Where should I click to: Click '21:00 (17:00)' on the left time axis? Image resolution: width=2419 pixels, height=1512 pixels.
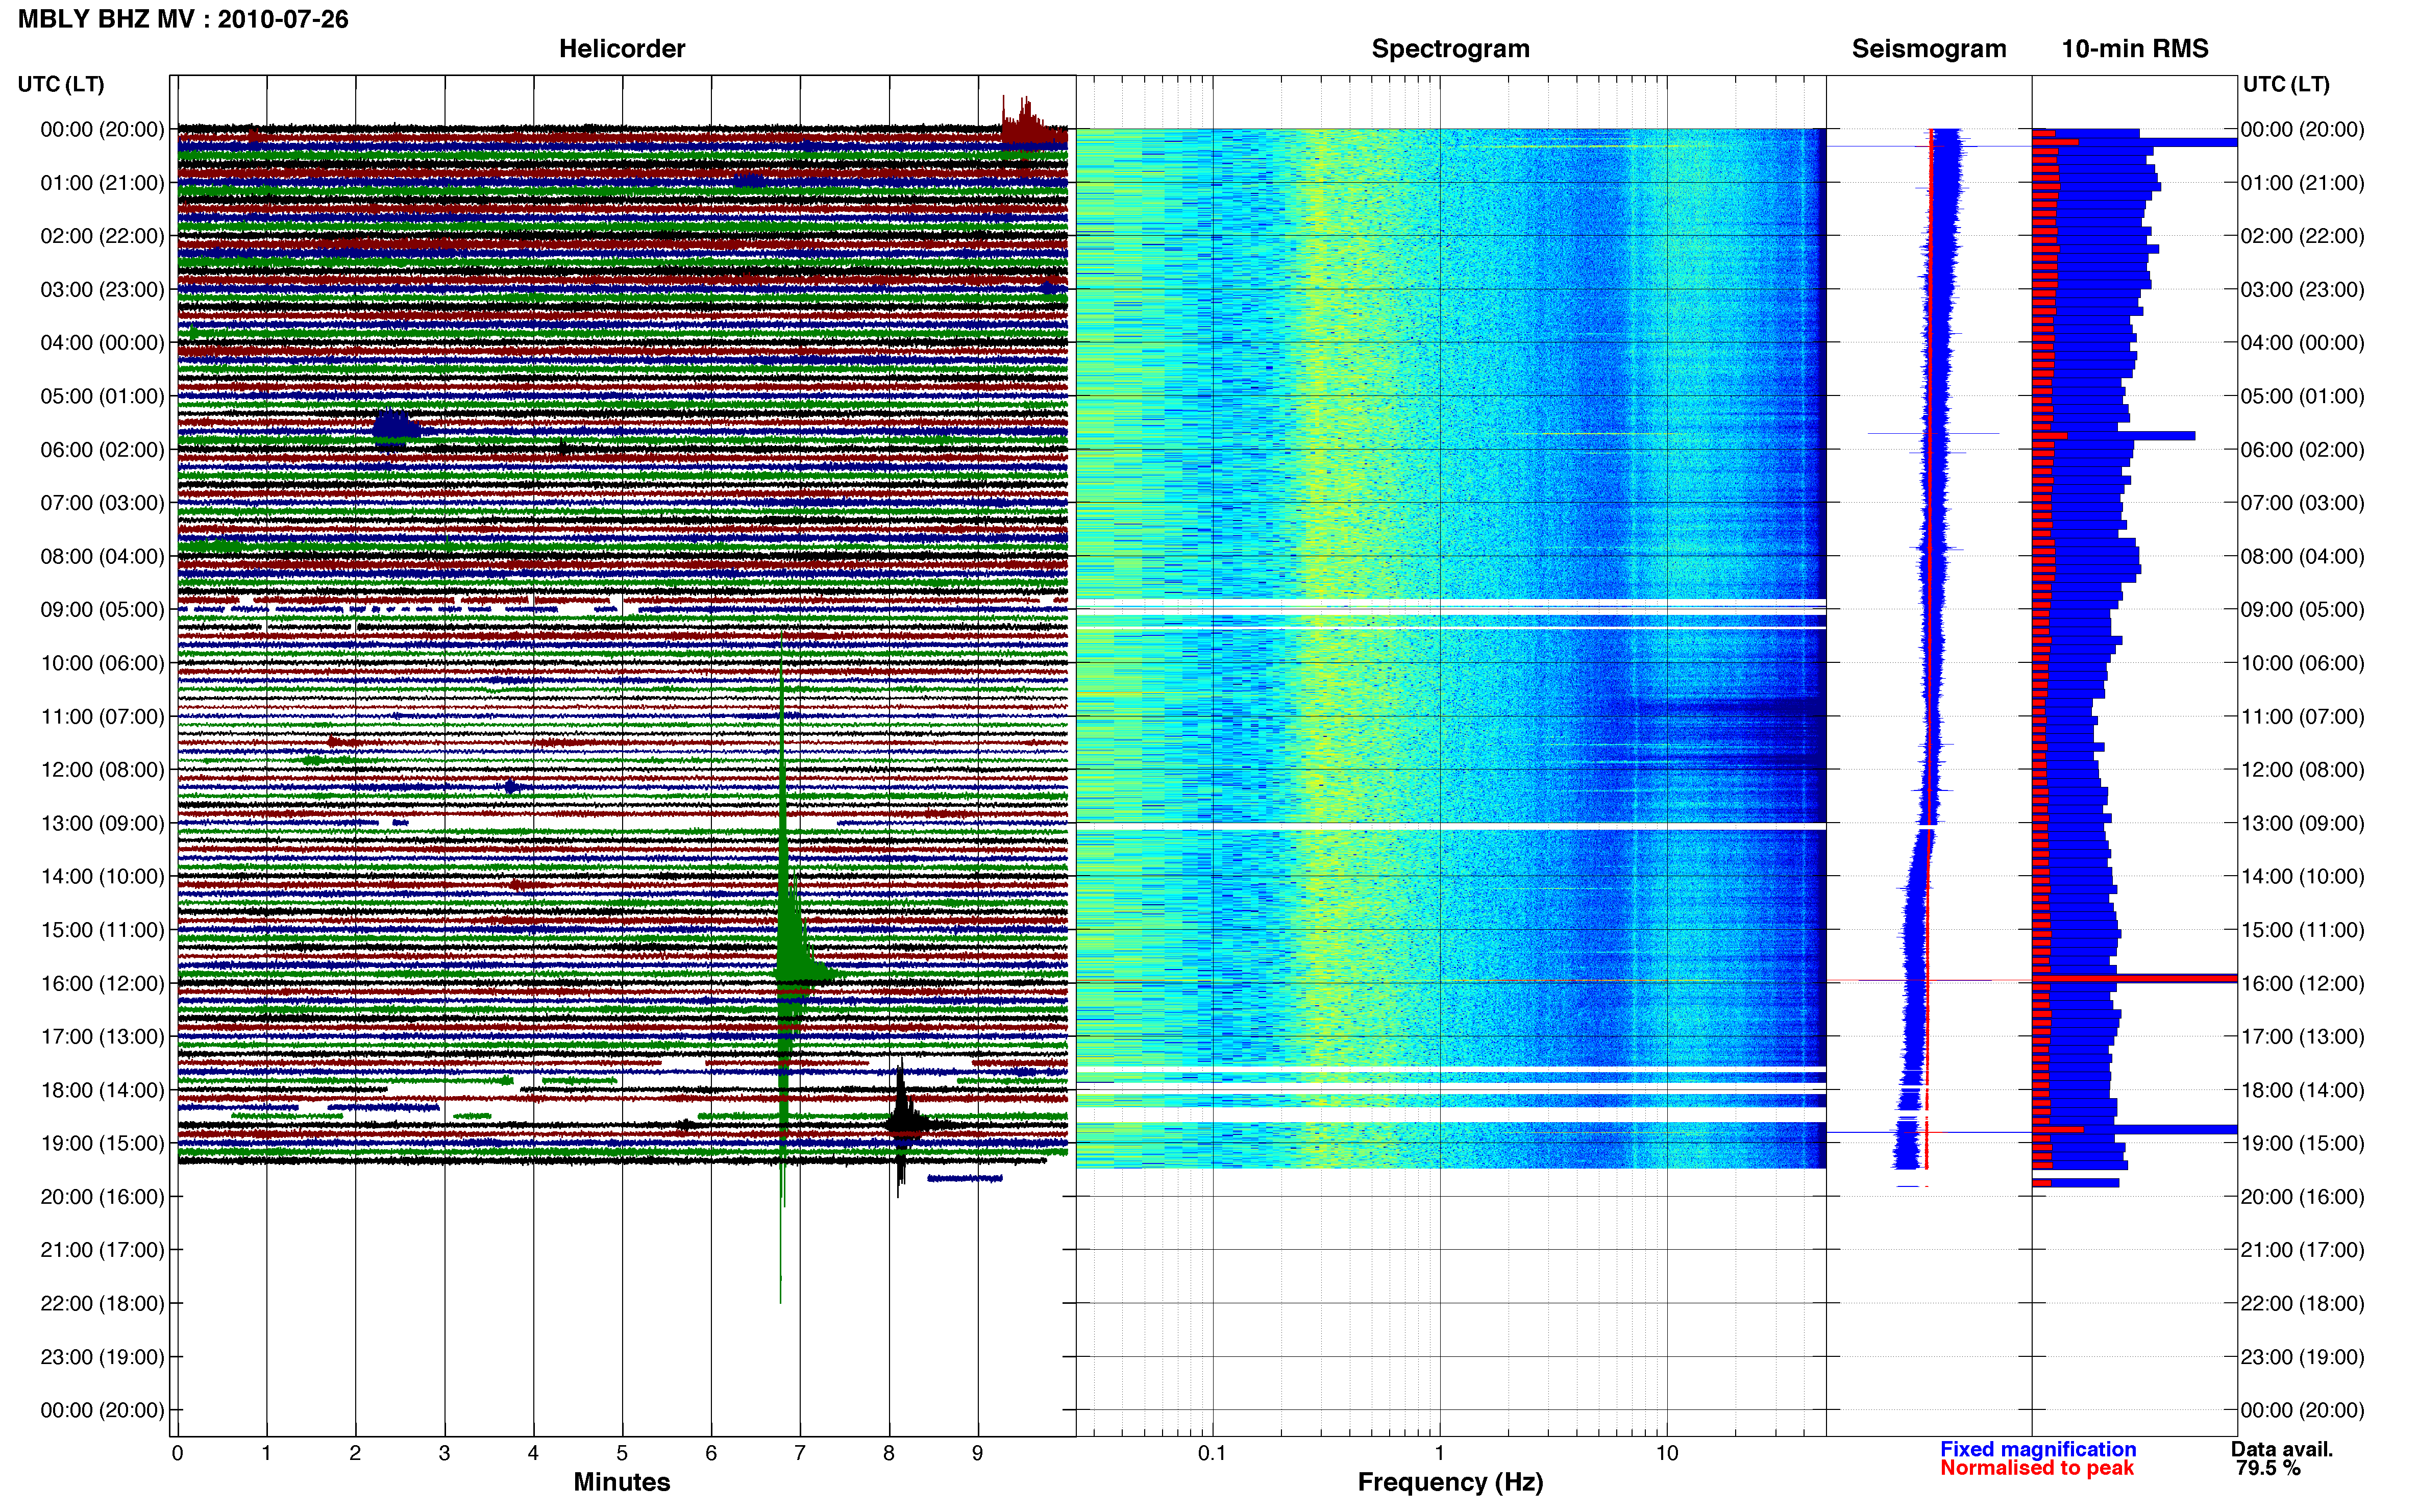pos(102,1250)
